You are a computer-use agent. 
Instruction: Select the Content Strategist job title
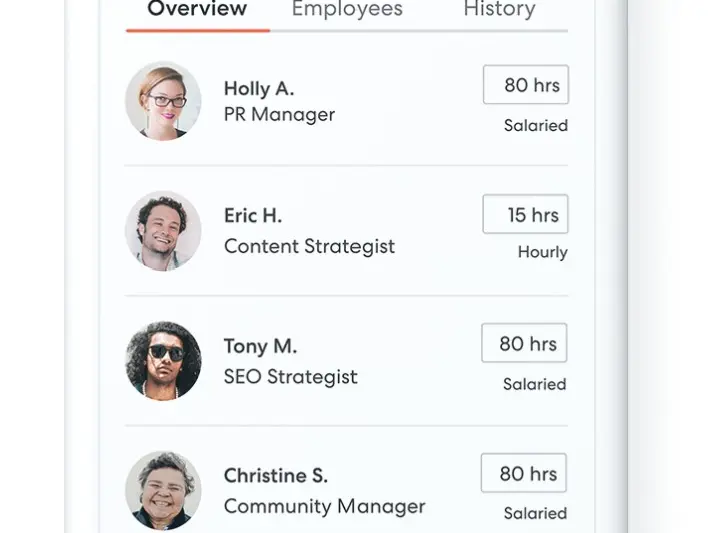(309, 246)
